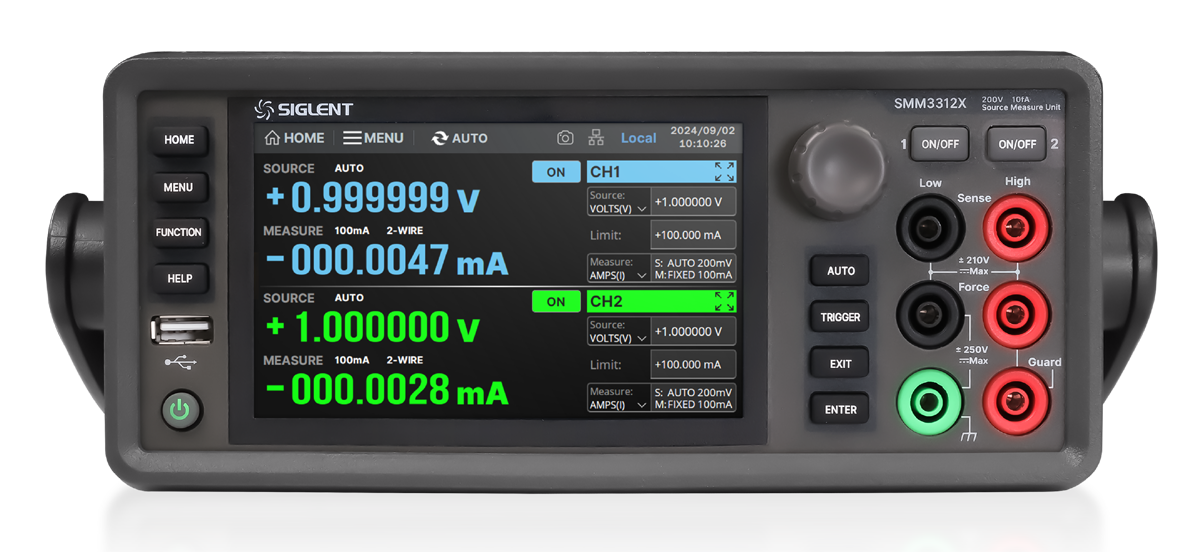This screenshot has width=1200, height=552.
Task: Open CH1 Source VOLTS(V) dropdown
Action: [617, 203]
